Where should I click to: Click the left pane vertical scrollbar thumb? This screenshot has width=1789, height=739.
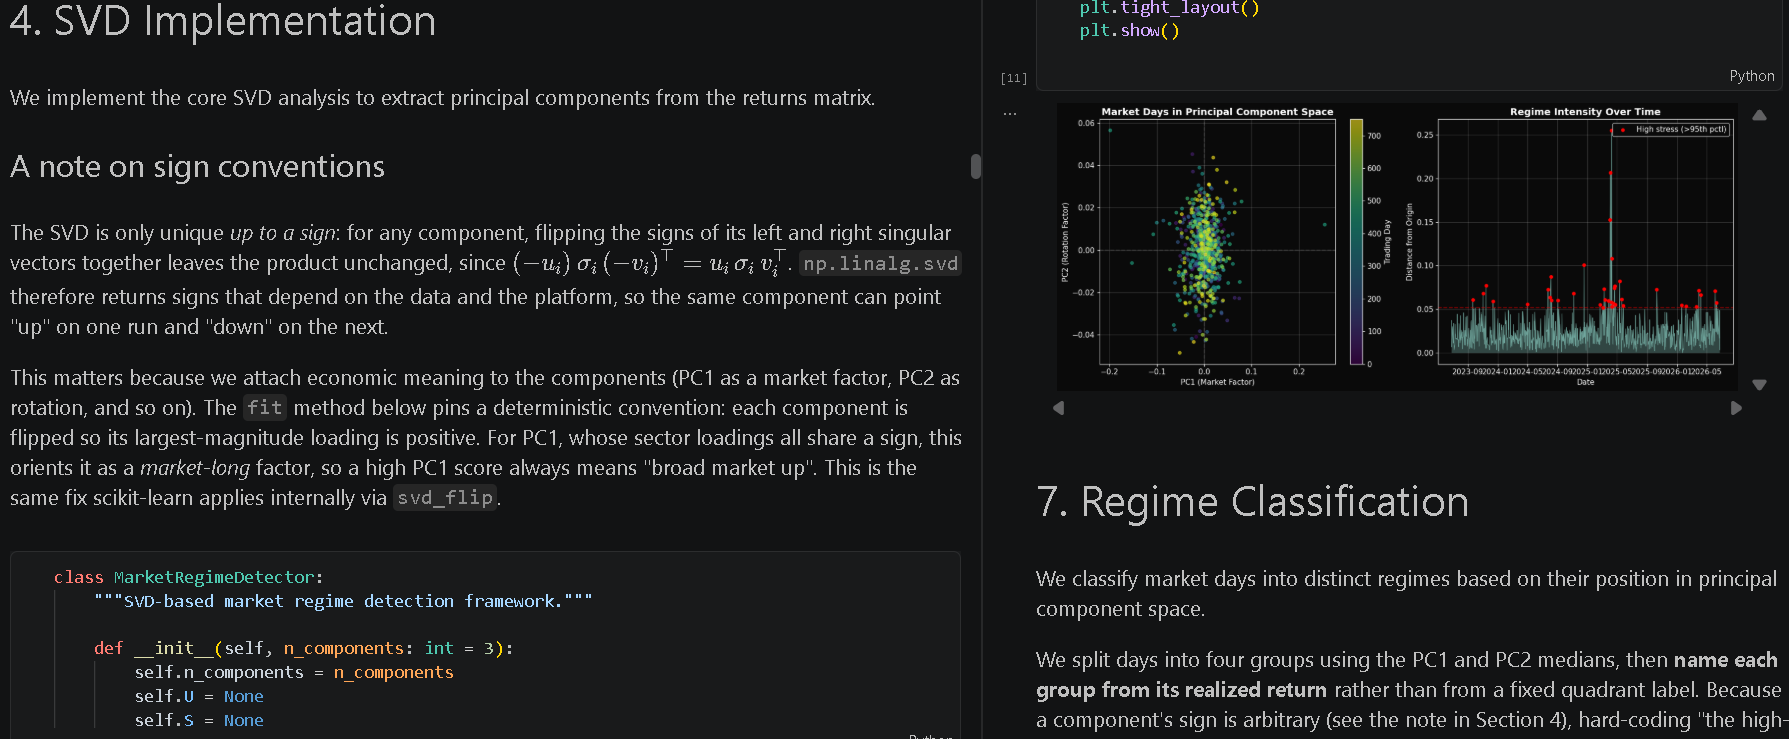976,166
